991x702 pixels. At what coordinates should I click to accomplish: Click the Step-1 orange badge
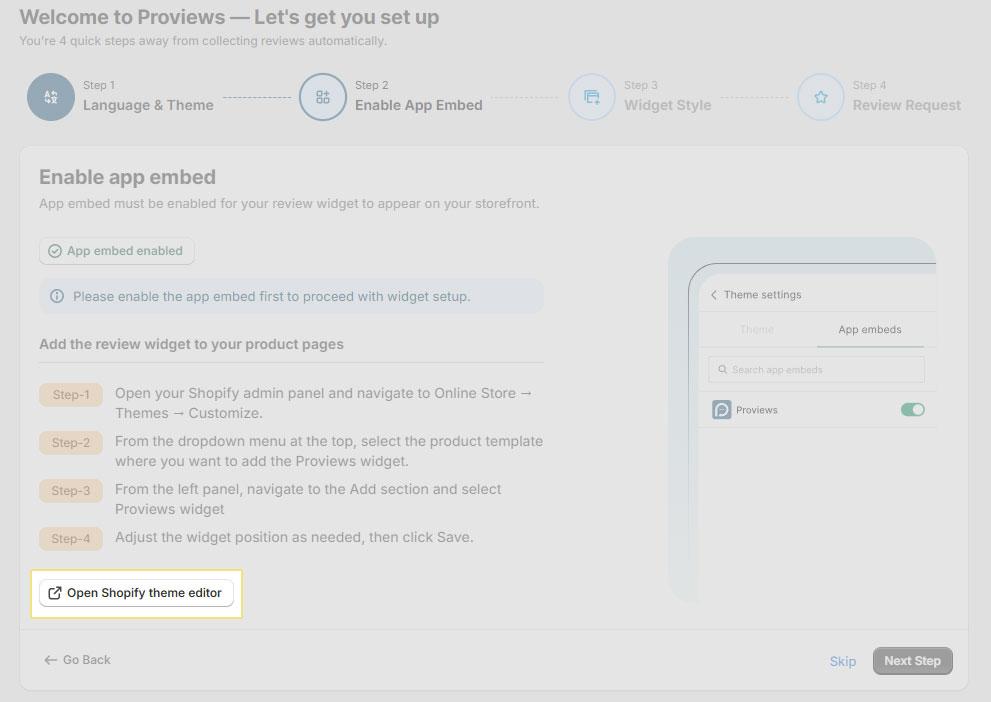(71, 395)
